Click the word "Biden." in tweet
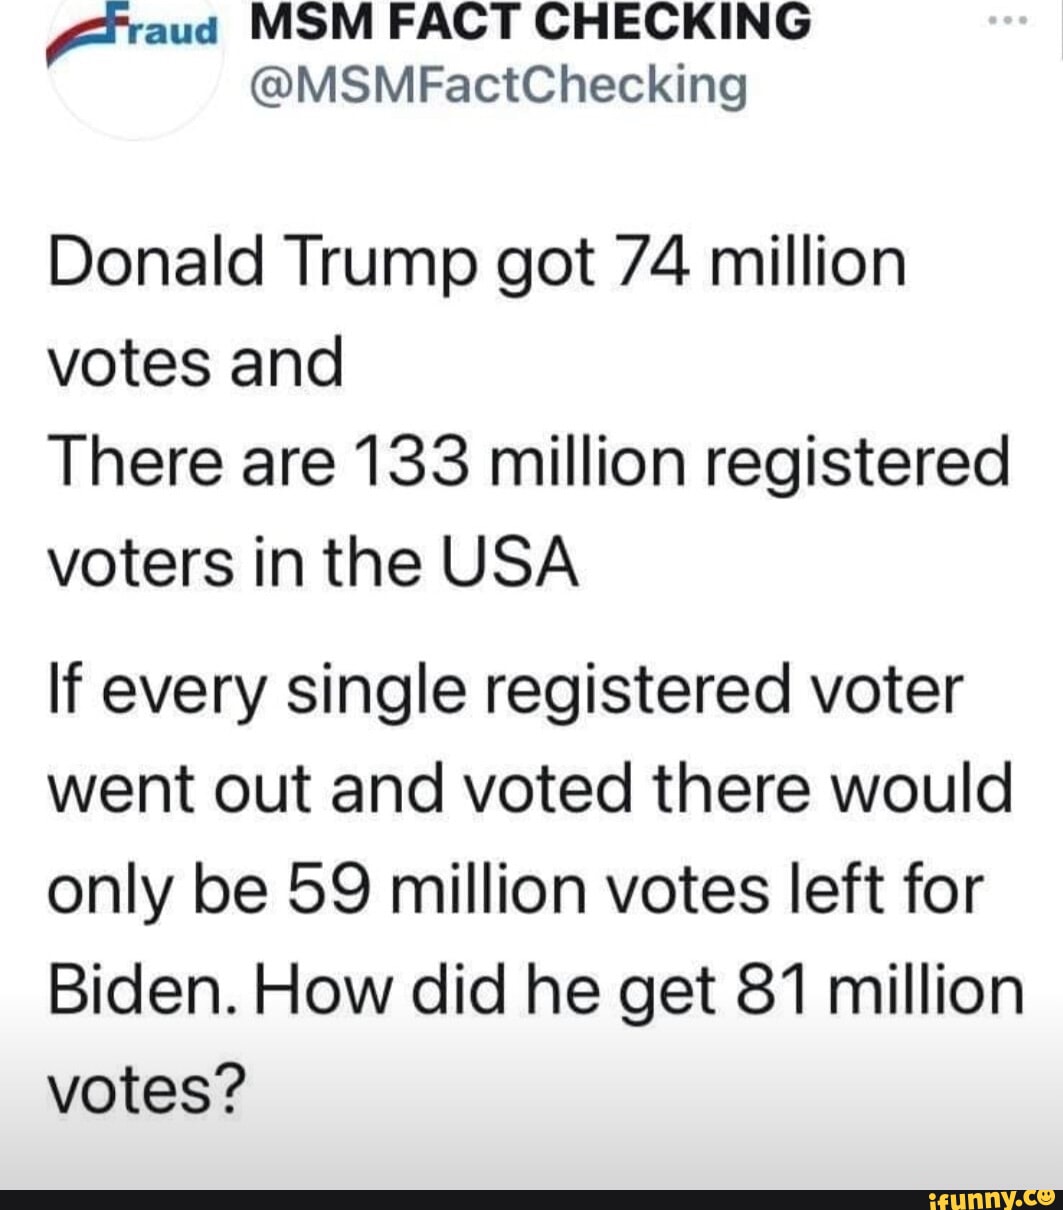This screenshot has width=1063, height=1210. tap(125, 989)
